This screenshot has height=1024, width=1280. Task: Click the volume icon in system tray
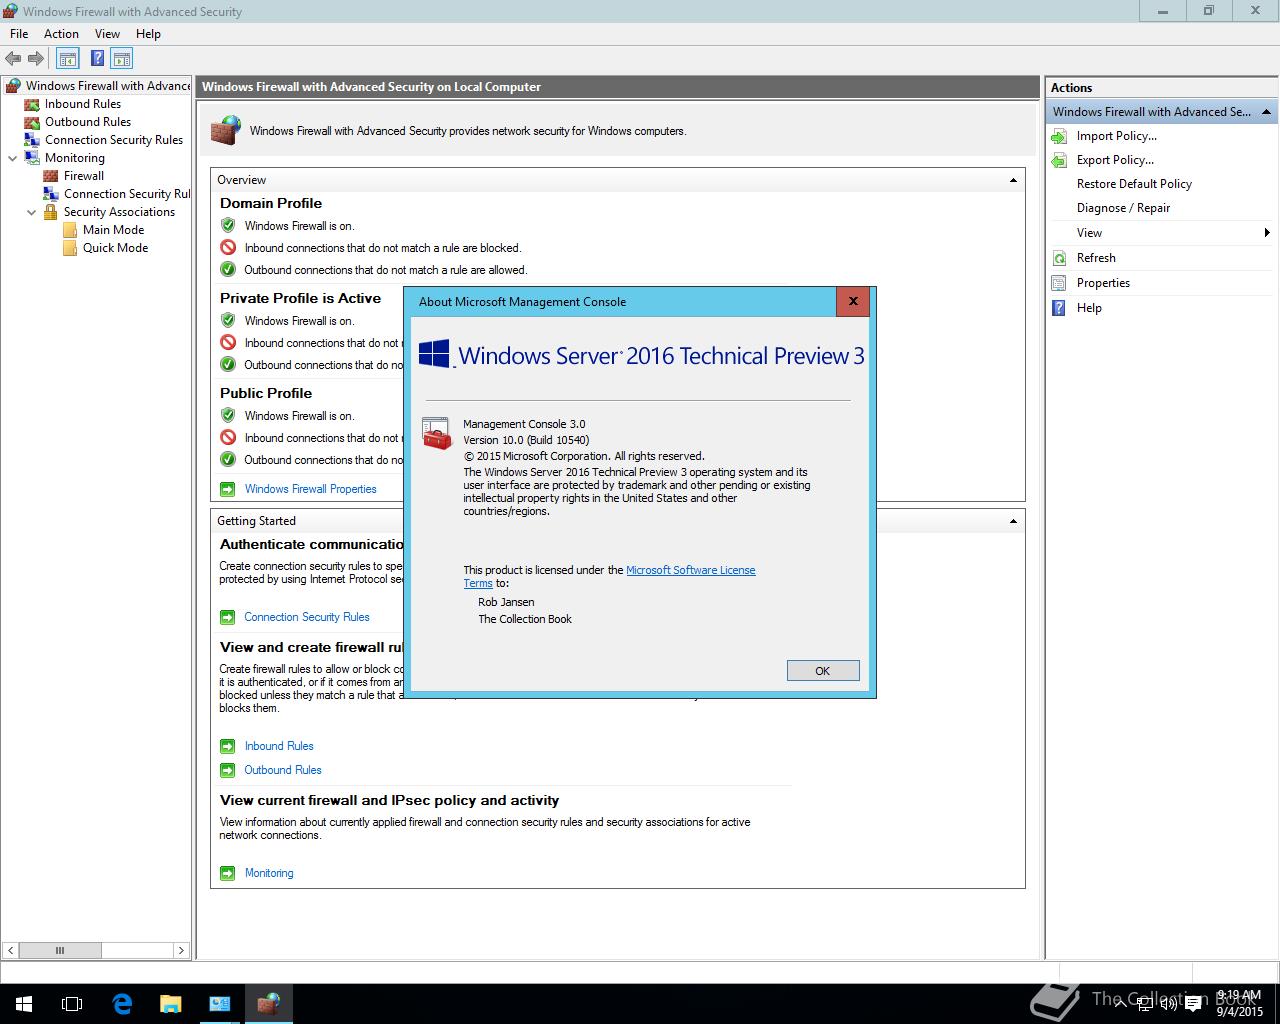pos(1169,1004)
